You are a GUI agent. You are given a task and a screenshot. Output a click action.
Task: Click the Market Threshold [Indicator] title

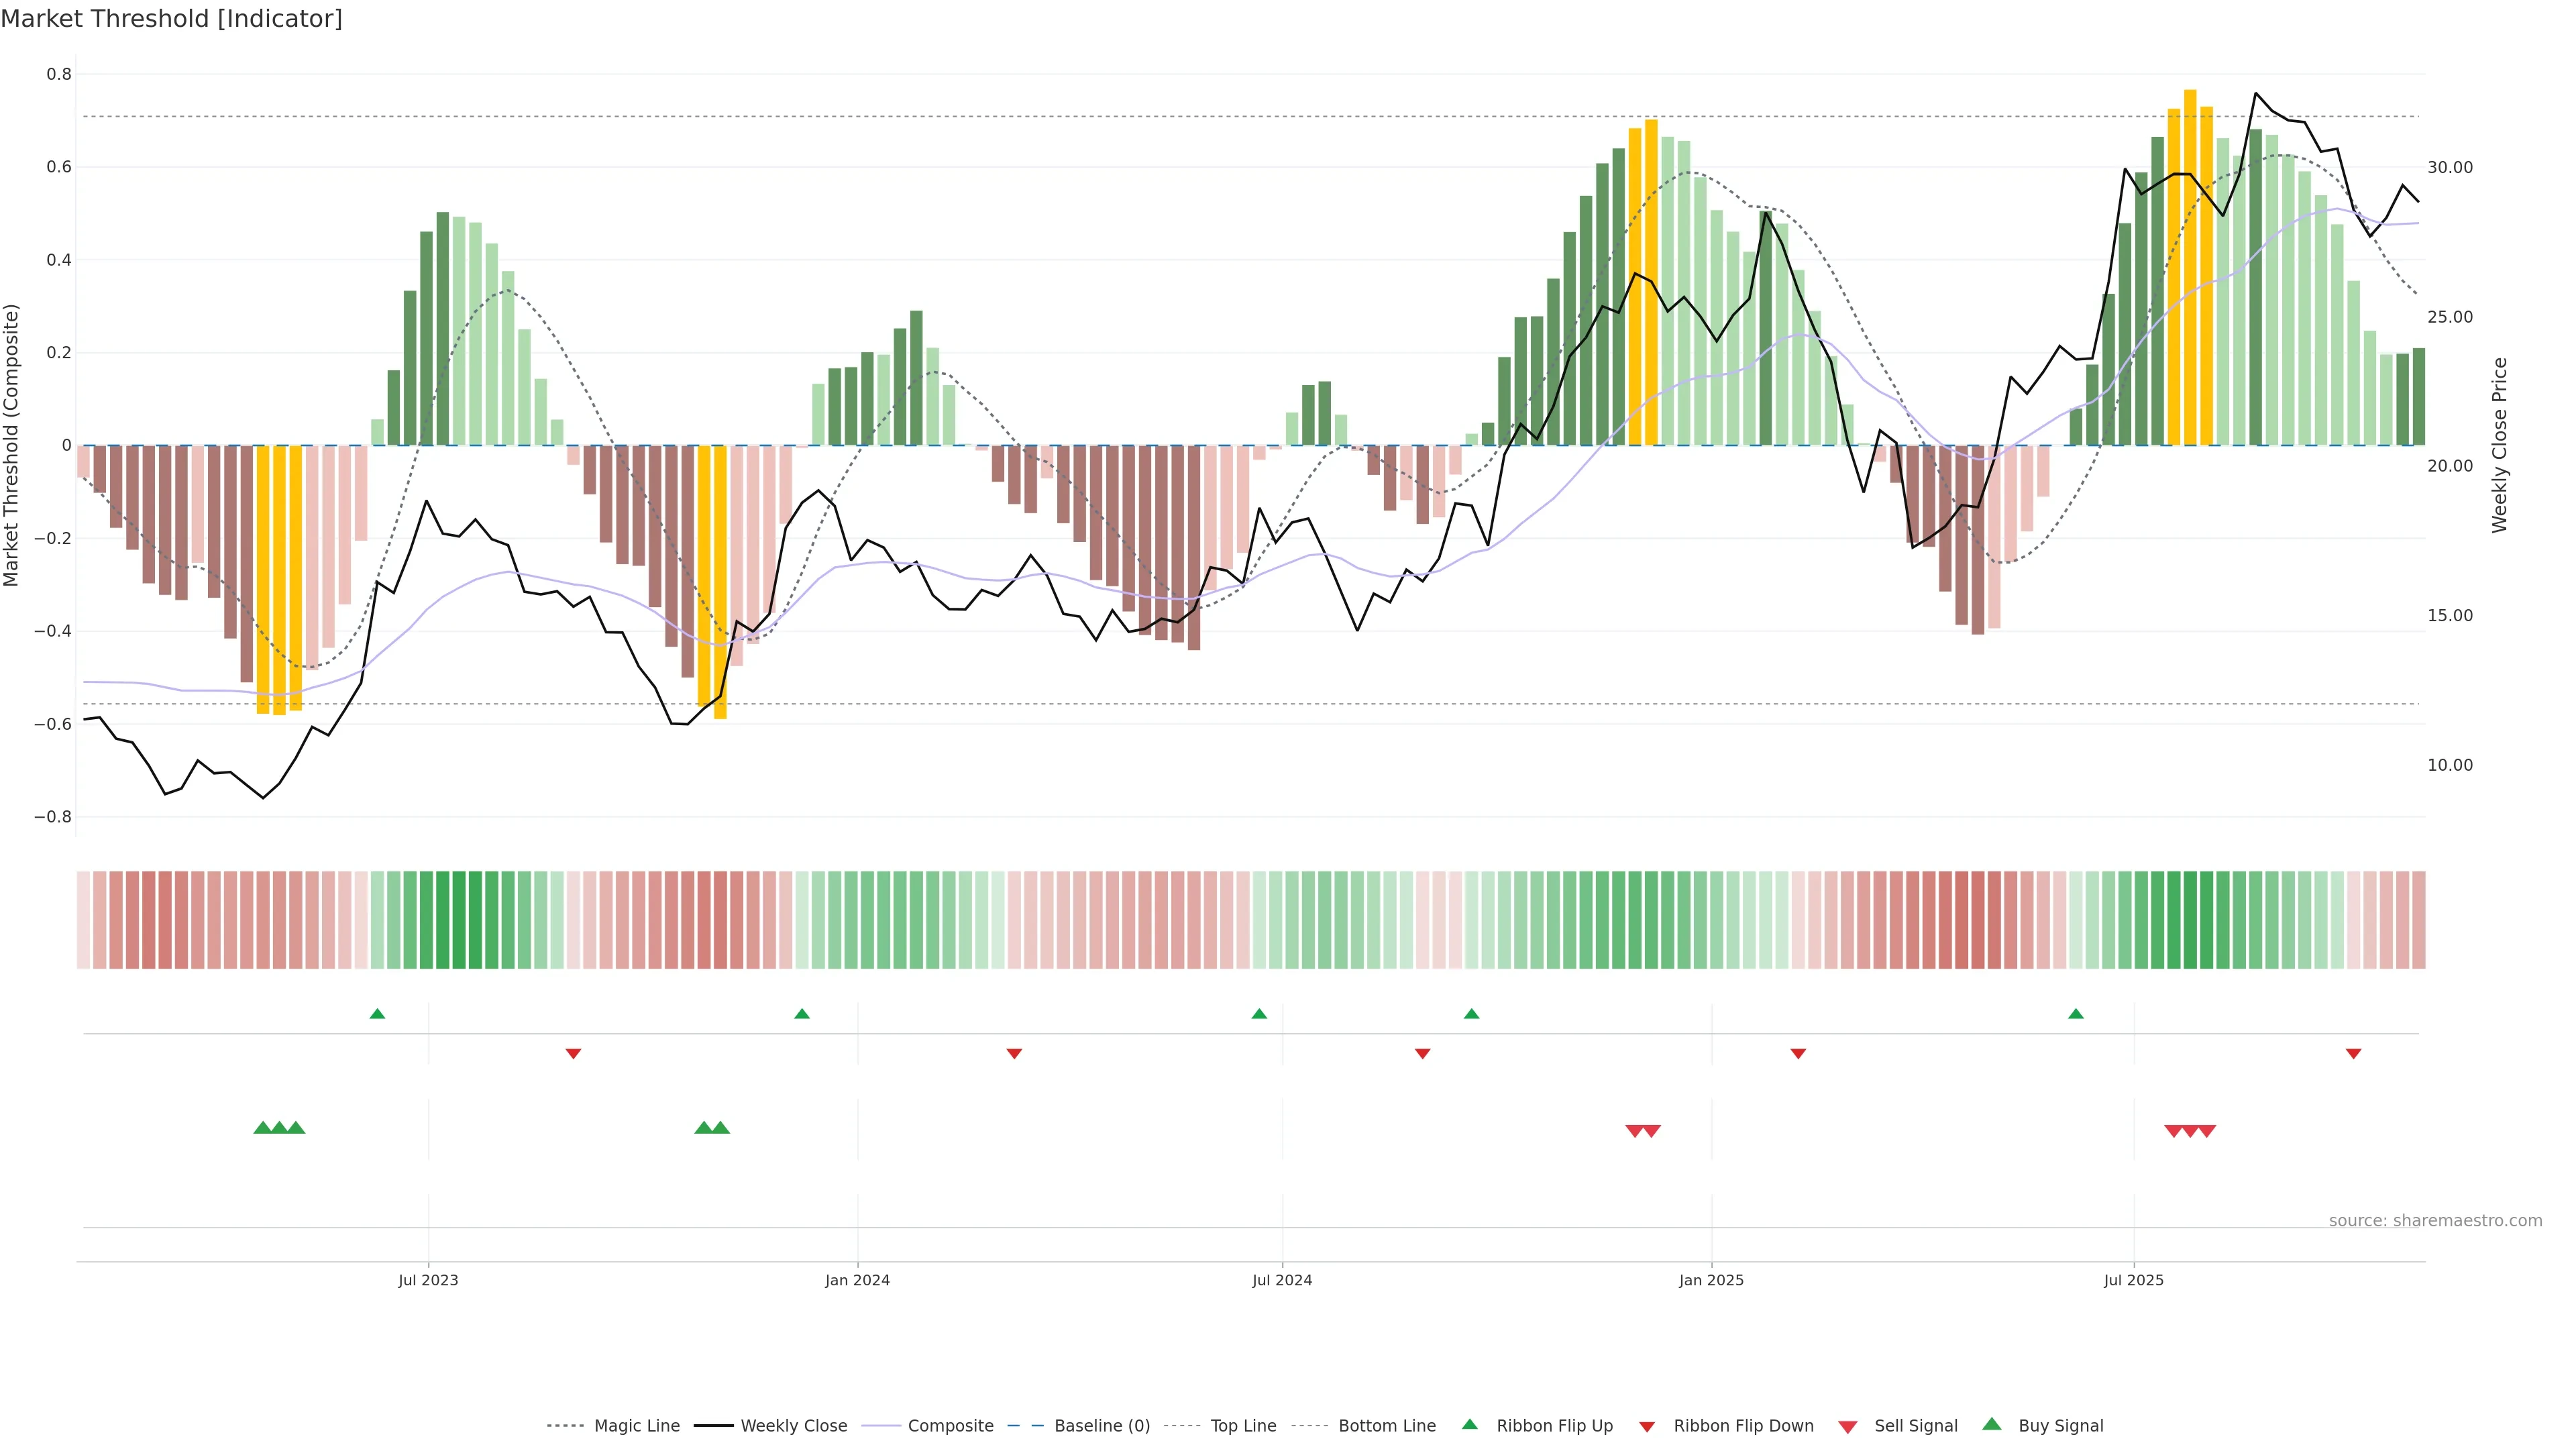pos(171,19)
